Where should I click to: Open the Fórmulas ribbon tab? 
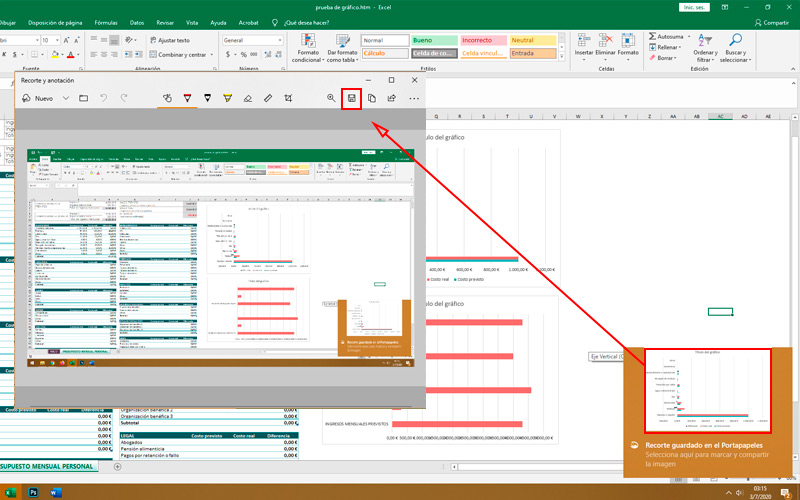tap(106, 22)
